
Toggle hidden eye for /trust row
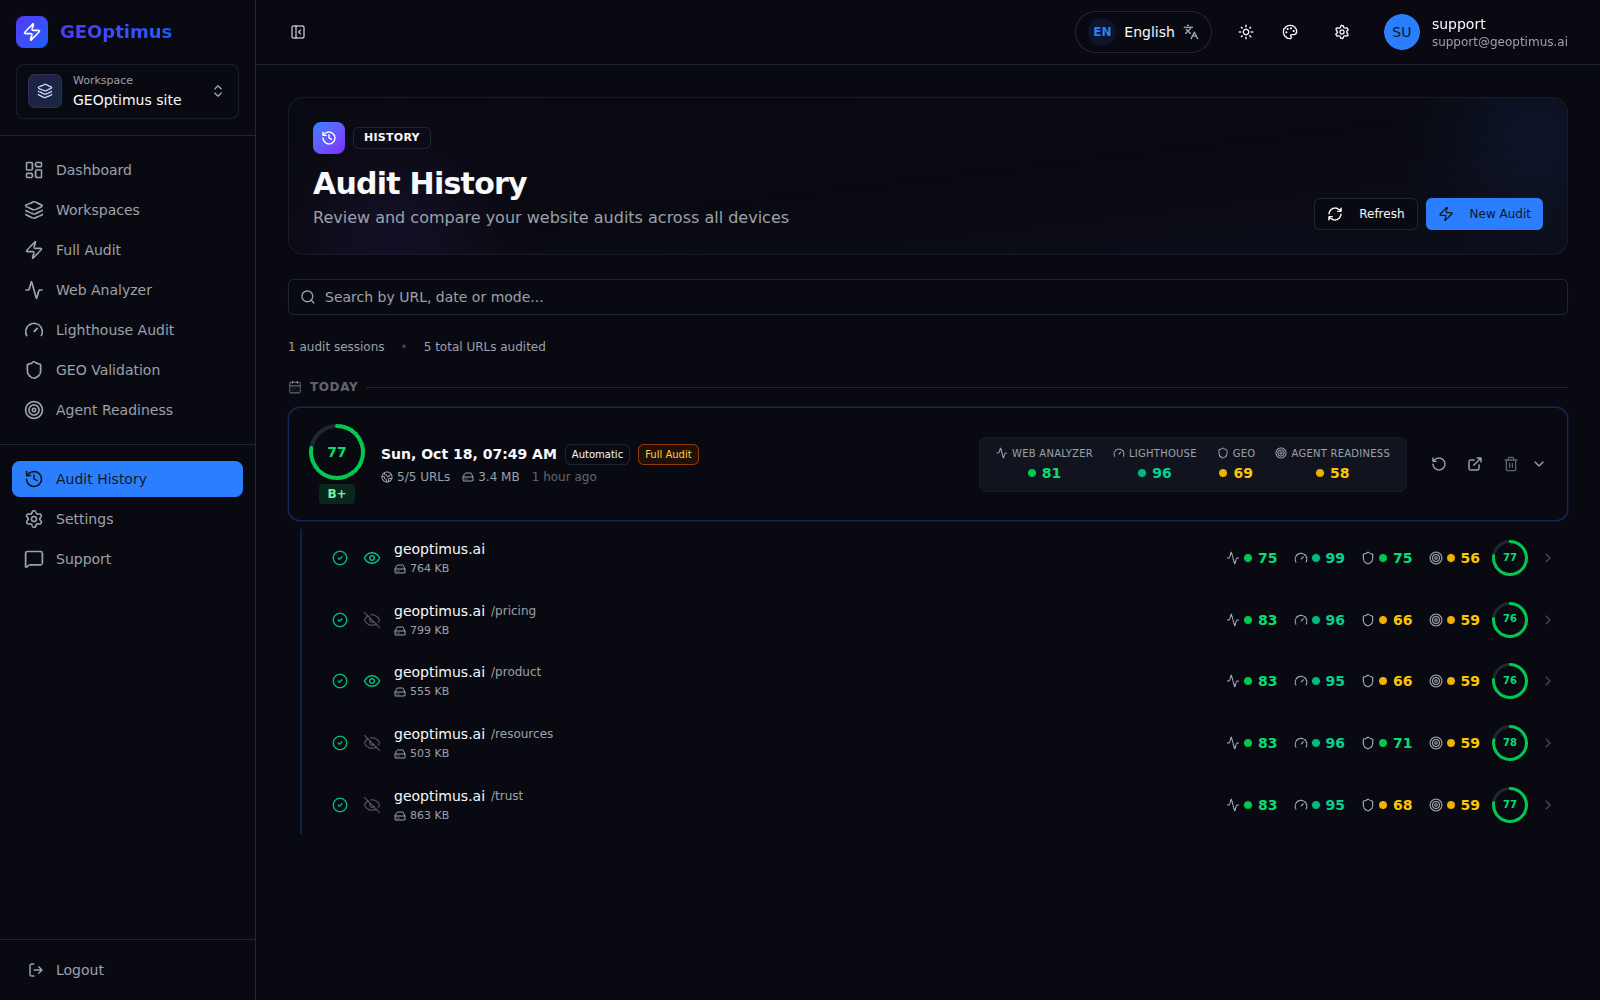tap(372, 805)
